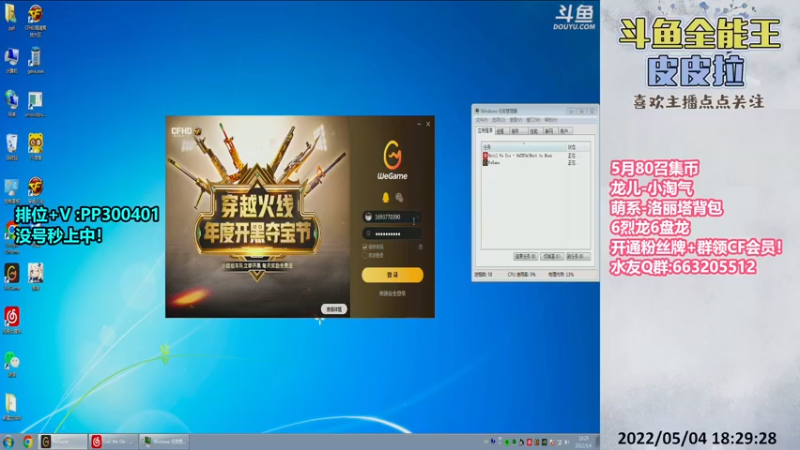Viewport: 800px width, 450px height.
Task: Choose WeChat login method in WeGame
Action: [x=399, y=197]
